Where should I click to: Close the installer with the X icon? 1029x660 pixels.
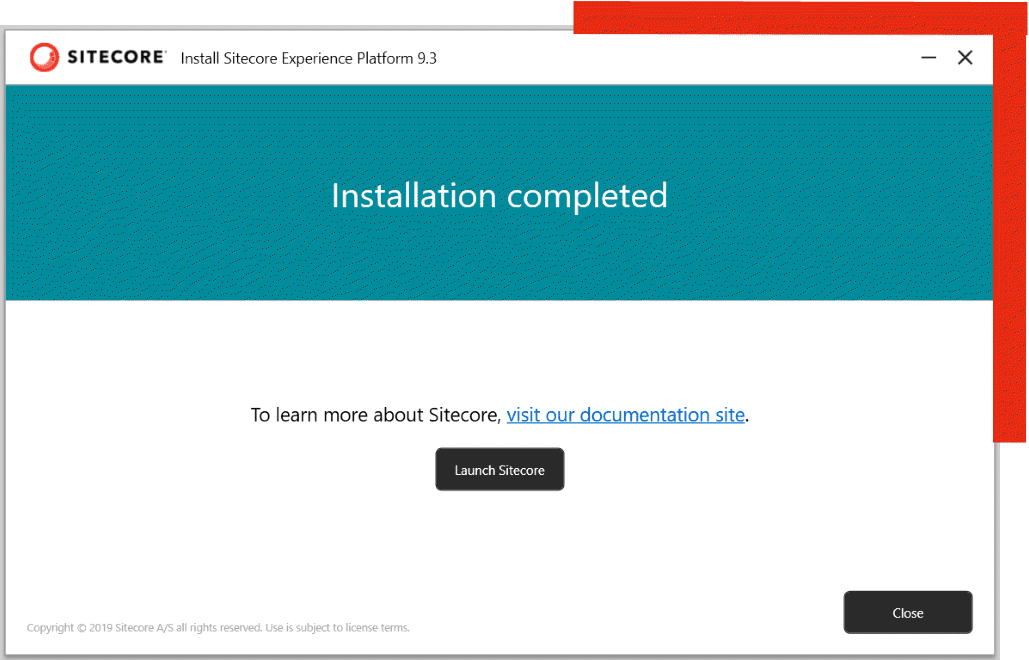point(965,58)
